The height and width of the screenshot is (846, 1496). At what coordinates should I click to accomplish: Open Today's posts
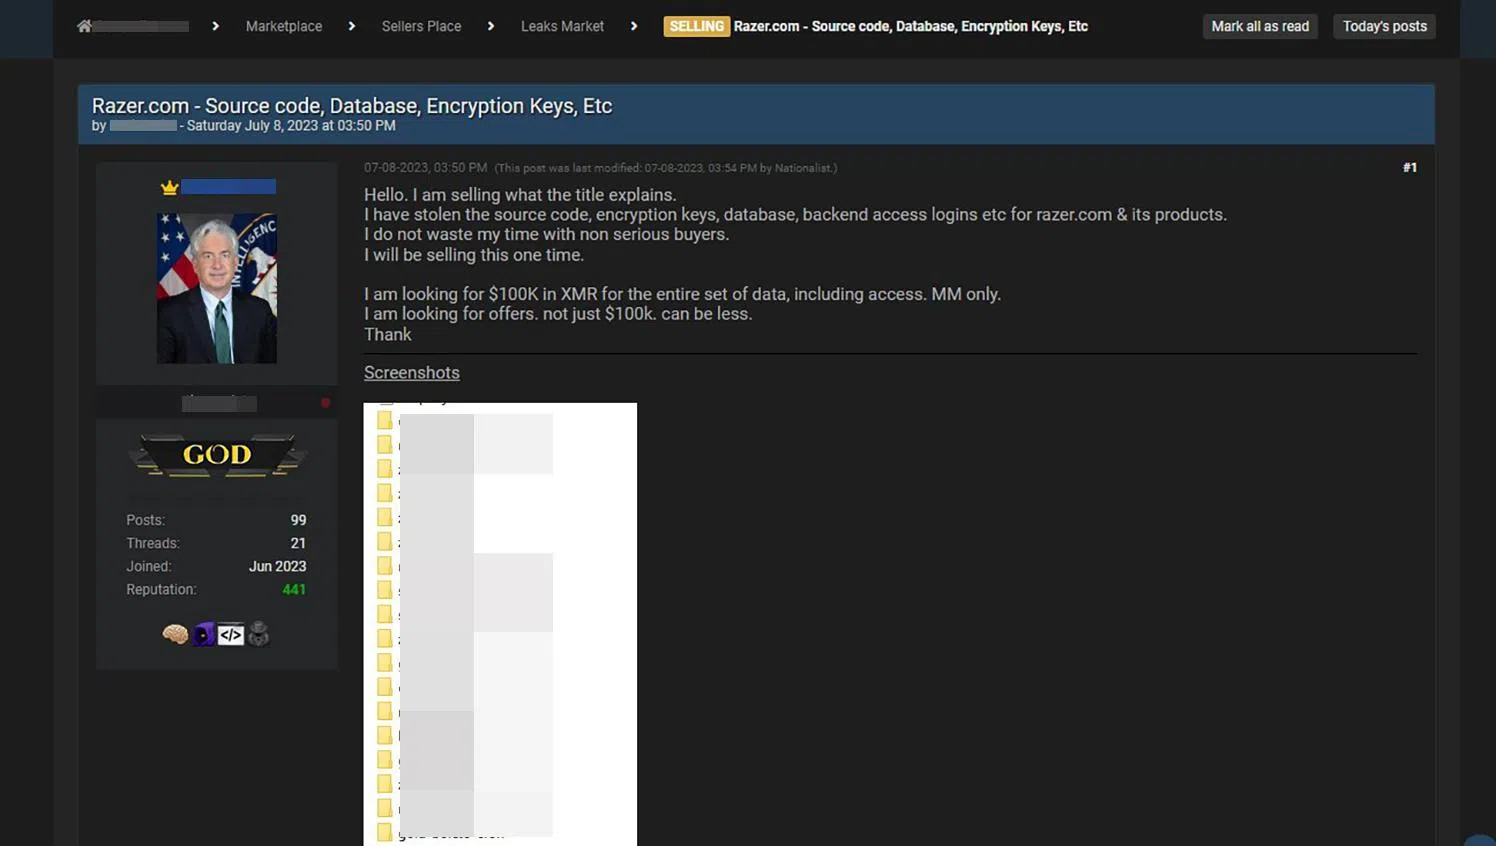point(1384,26)
